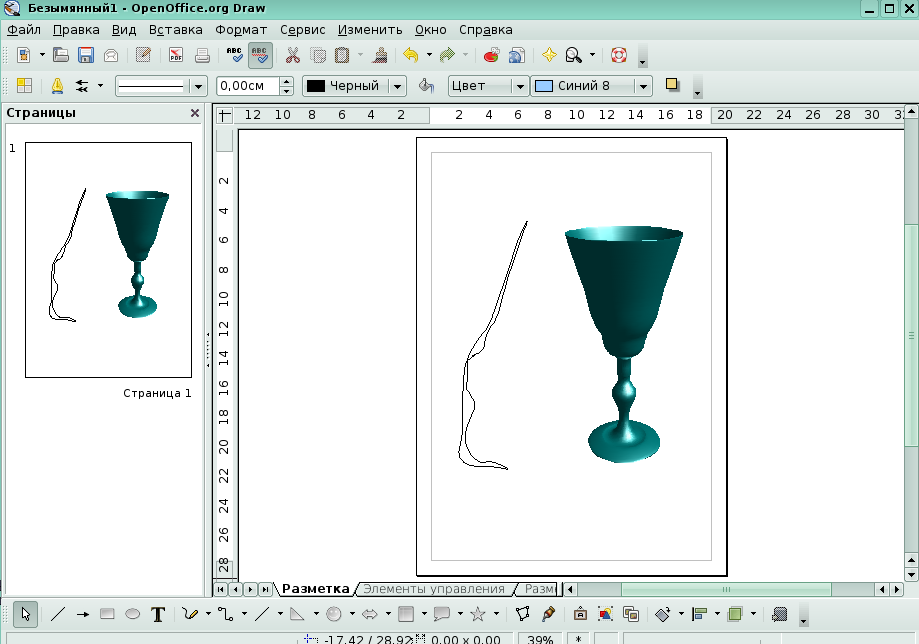
Task: Expand the area style dropdown labeled Цвет
Action: 518,86
